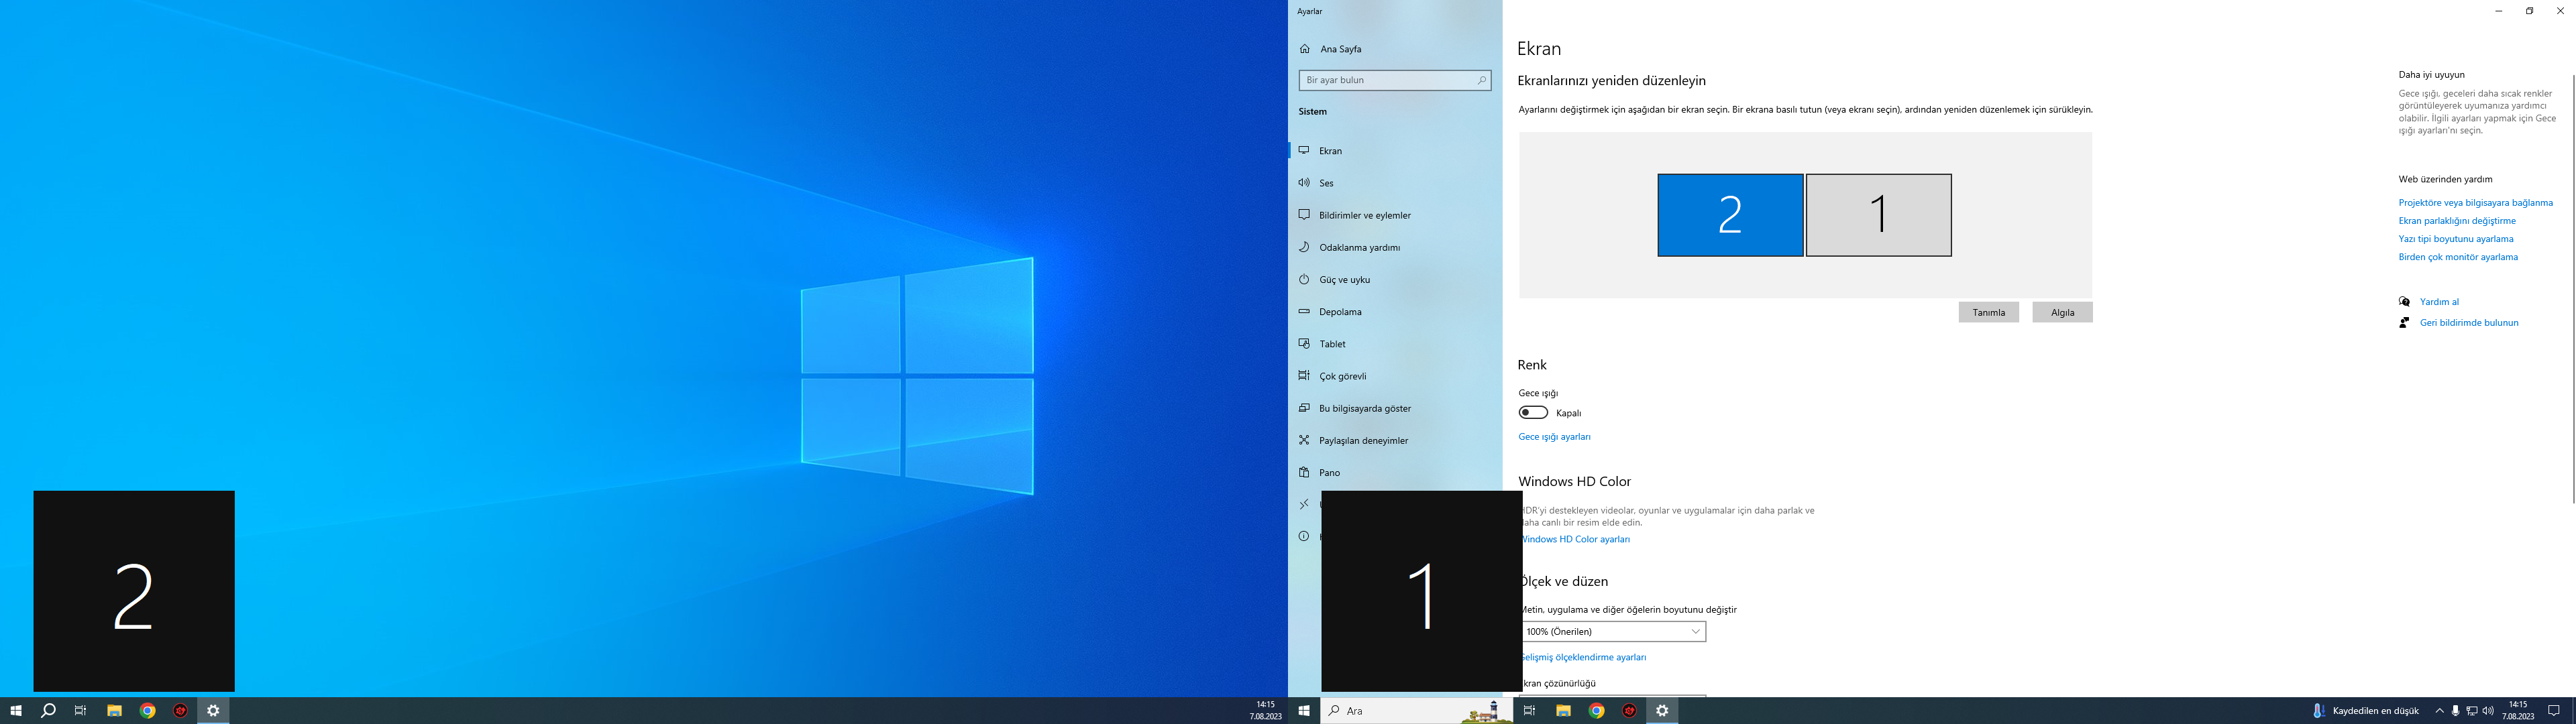Focus the Bir ayar bulun search field

[x=1394, y=80]
